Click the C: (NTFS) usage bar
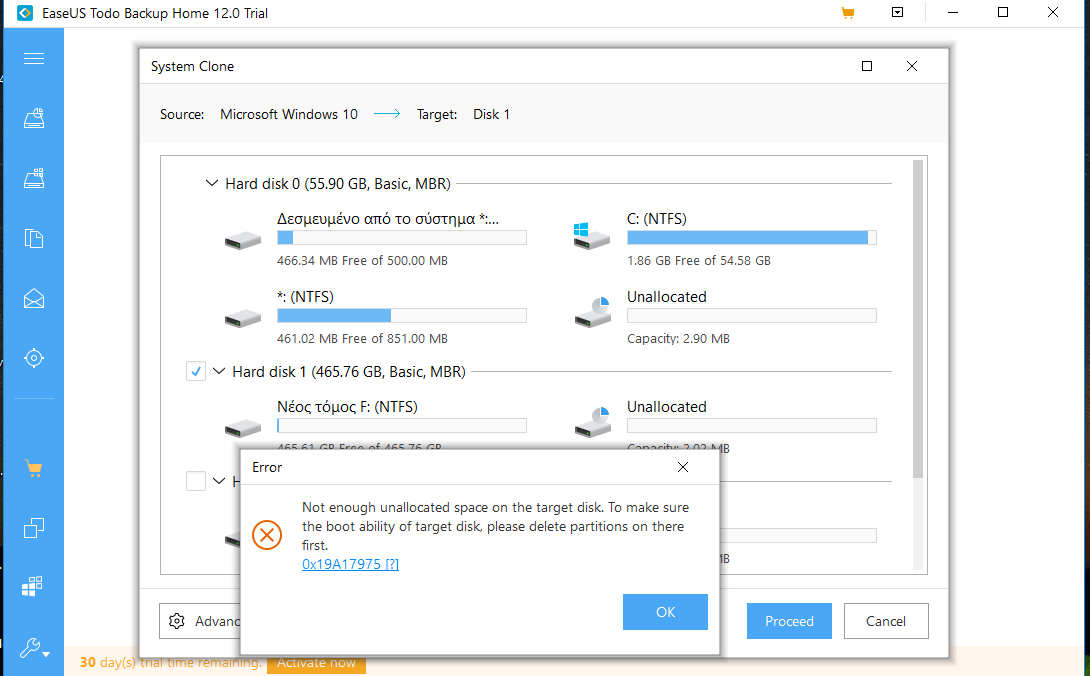 (751, 238)
